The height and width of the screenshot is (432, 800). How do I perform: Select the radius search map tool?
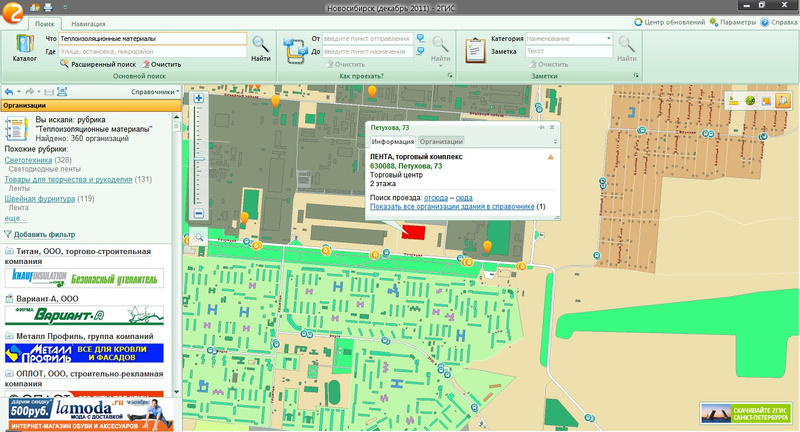[x=750, y=100]
